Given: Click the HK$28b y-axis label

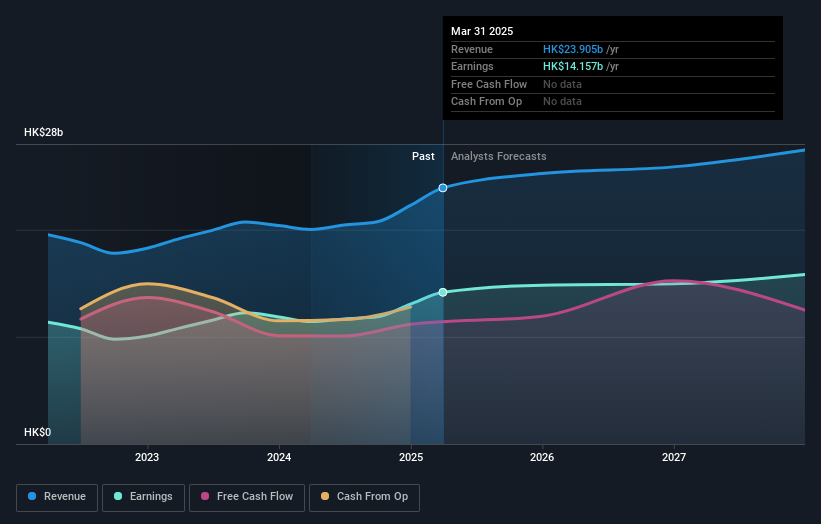Looking at the screenshot, I should tap(43, 132).
